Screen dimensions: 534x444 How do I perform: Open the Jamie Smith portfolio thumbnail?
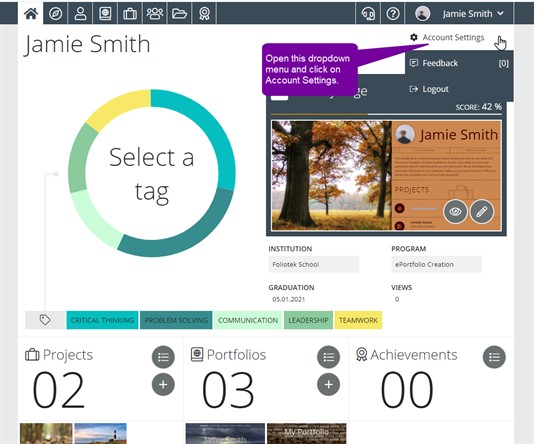point(225,433)
